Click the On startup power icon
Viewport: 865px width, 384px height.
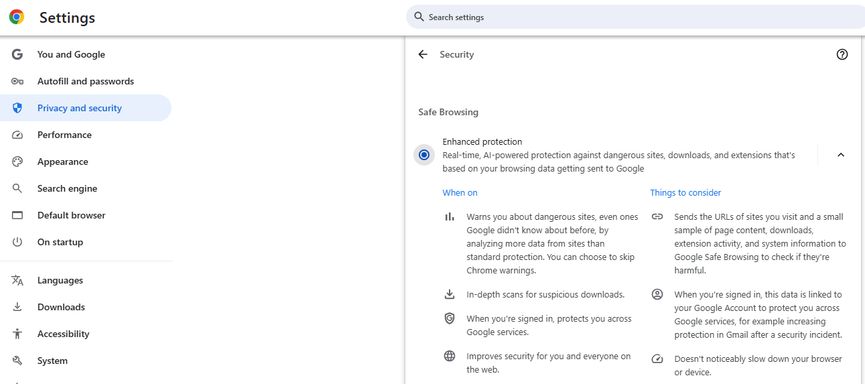pos(17,242)
